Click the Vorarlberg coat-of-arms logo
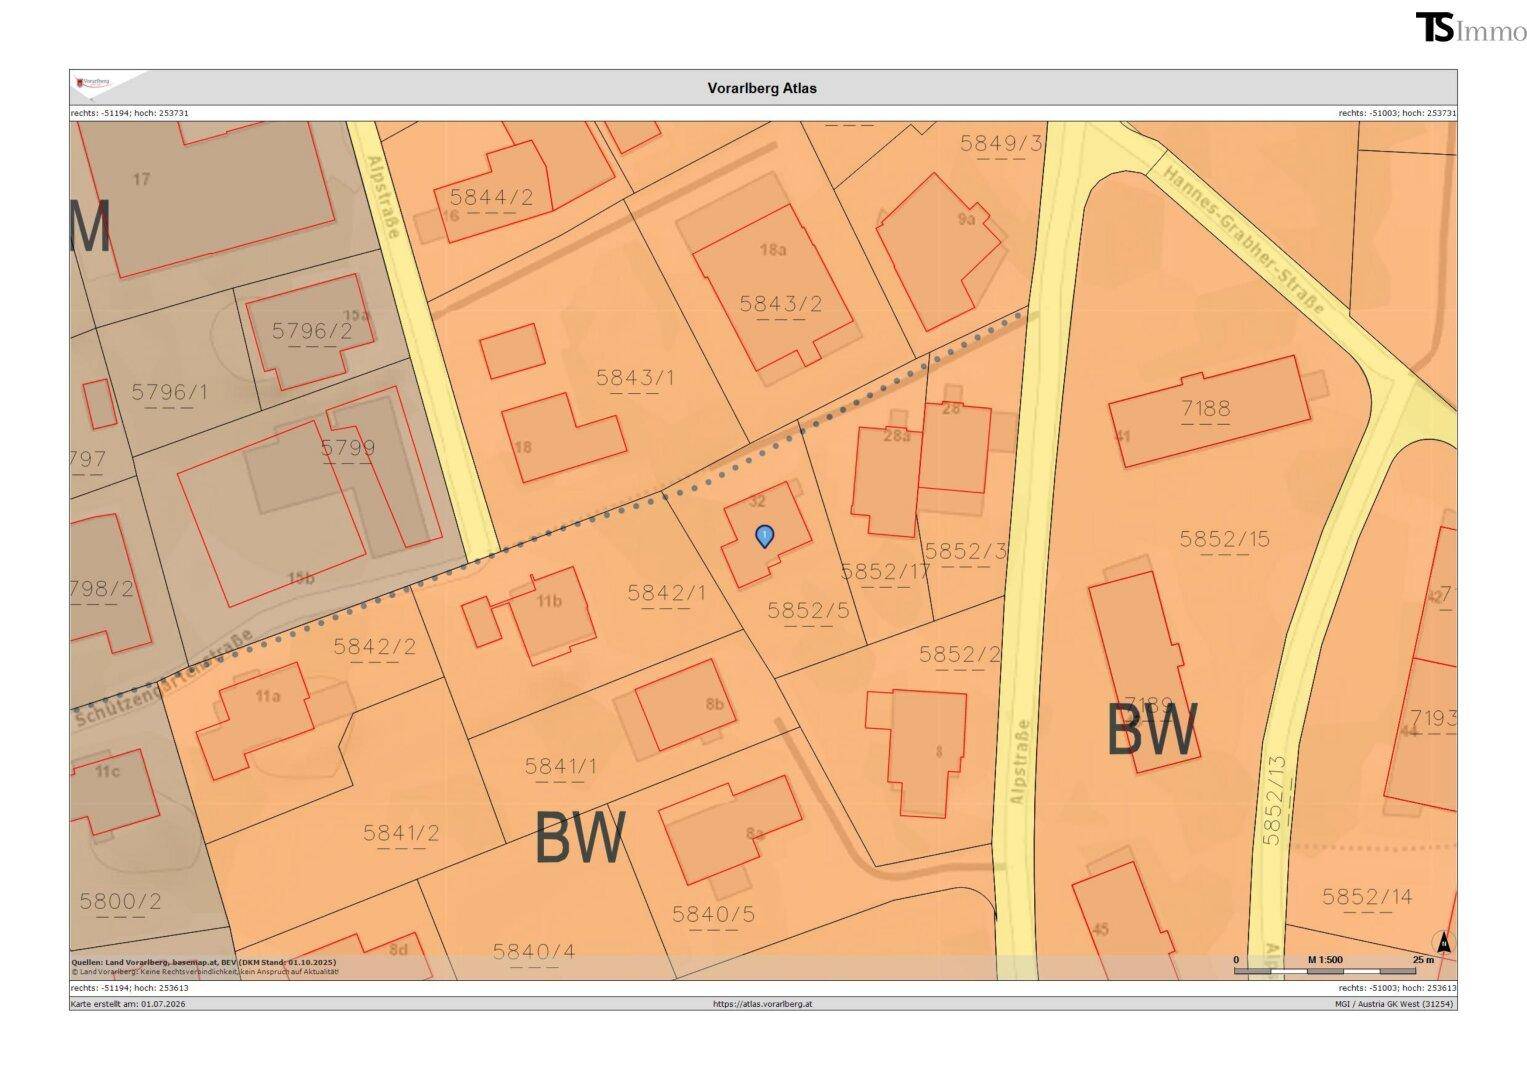Viewport: 1527px width, 1080px height. coord(93,81)
